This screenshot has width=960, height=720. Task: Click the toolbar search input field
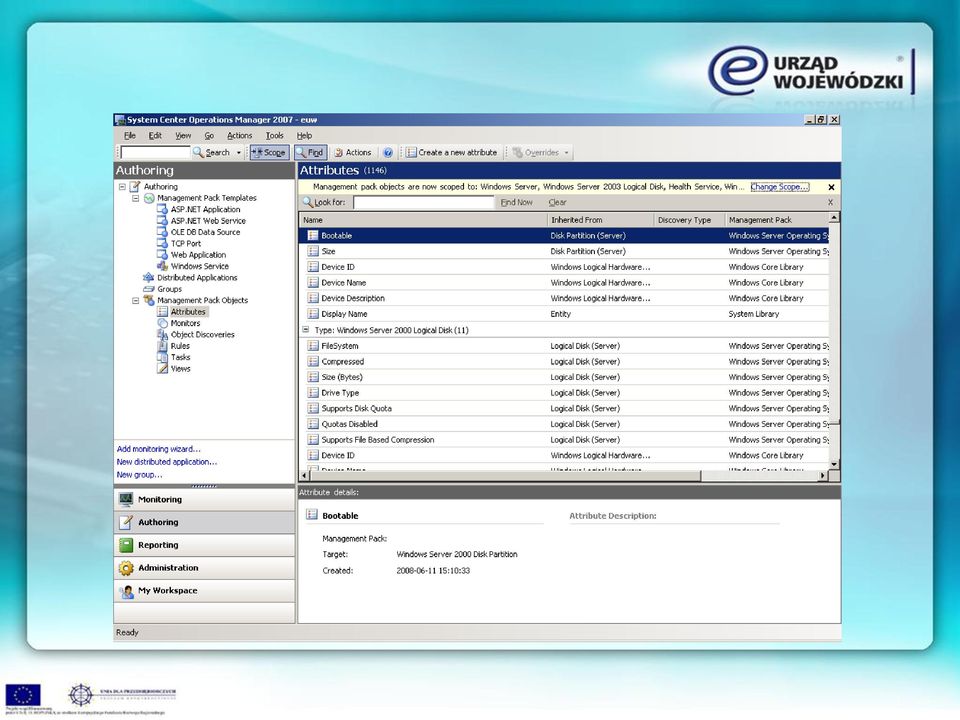tap(156, 152)
